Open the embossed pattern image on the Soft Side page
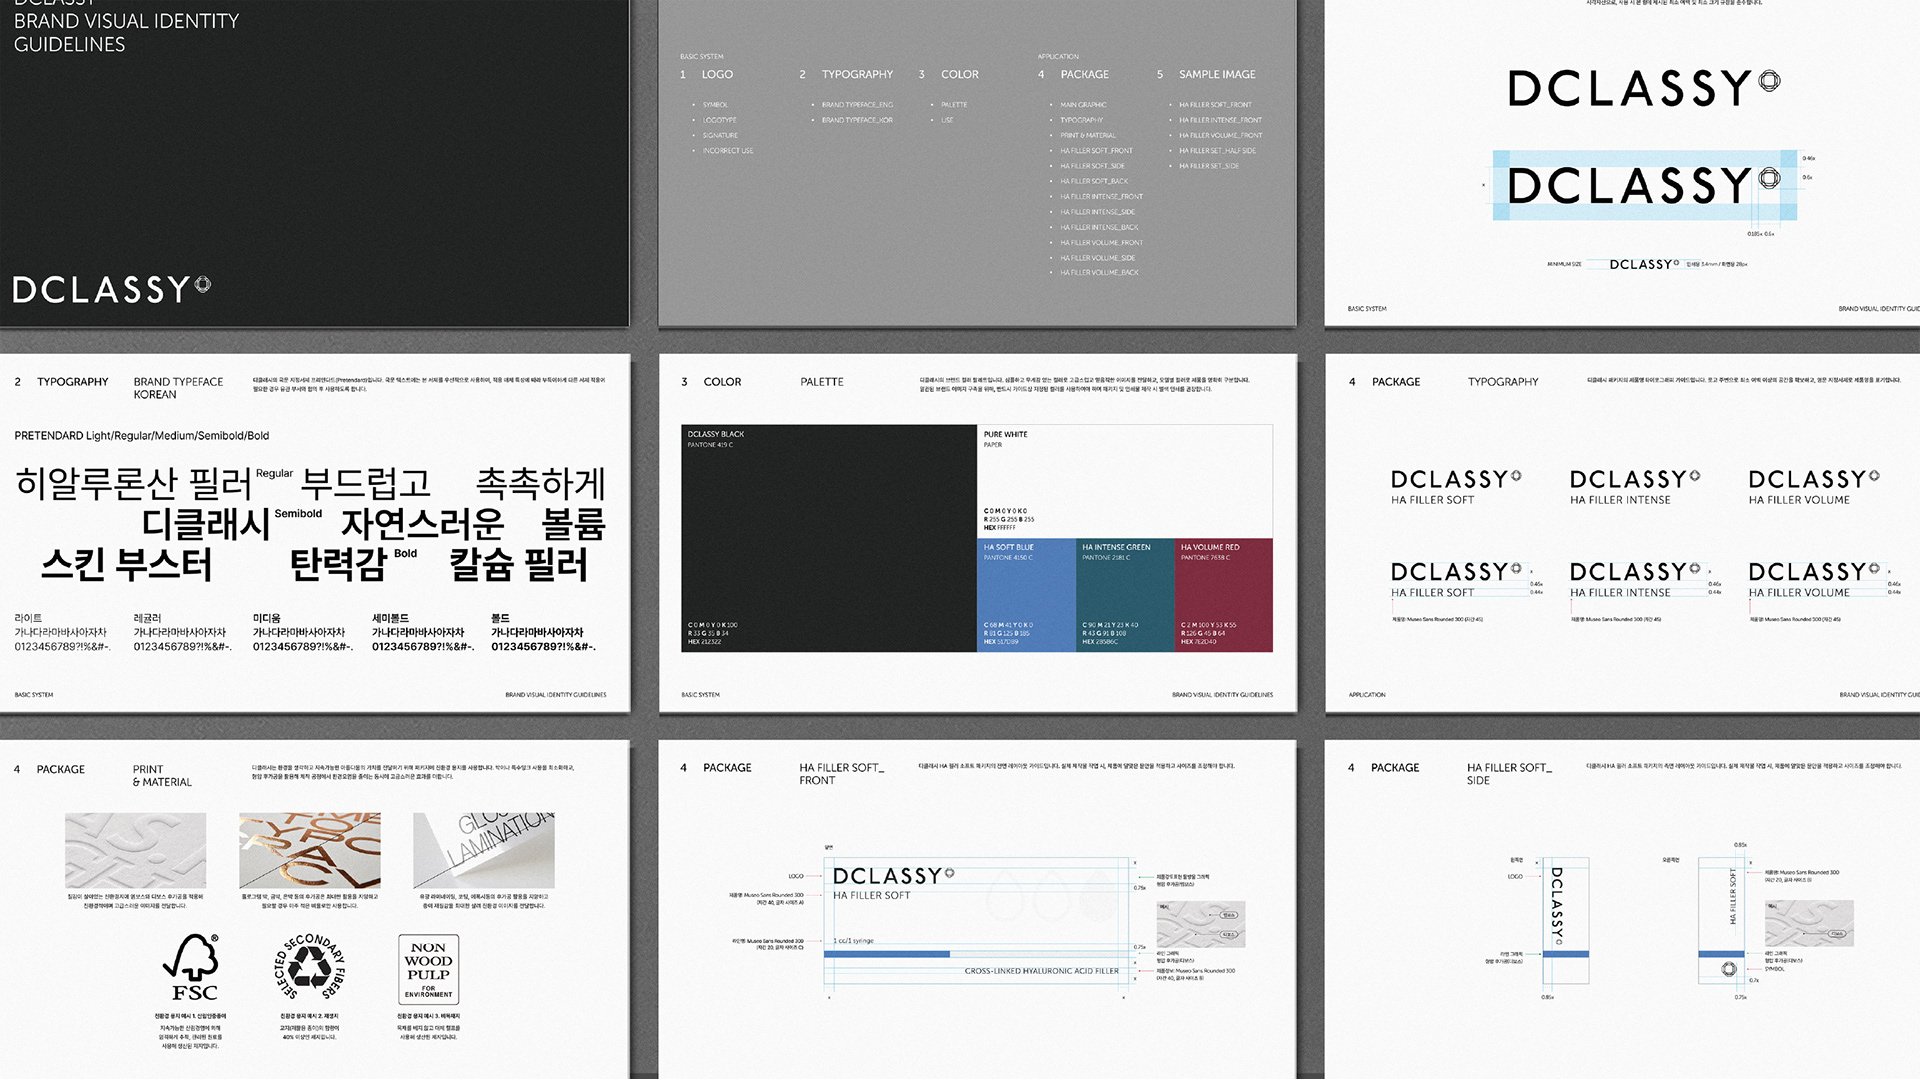 pos(1809,923)
